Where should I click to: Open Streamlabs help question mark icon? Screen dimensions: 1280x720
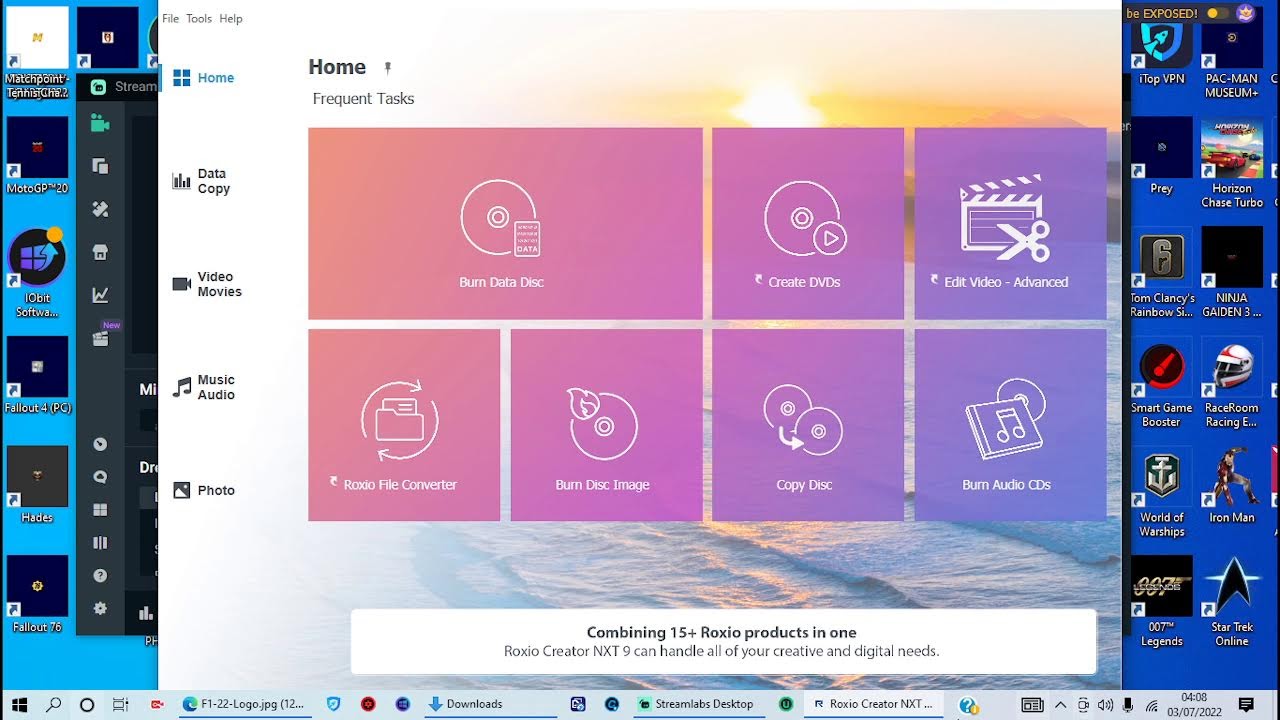tap(100, 575)
